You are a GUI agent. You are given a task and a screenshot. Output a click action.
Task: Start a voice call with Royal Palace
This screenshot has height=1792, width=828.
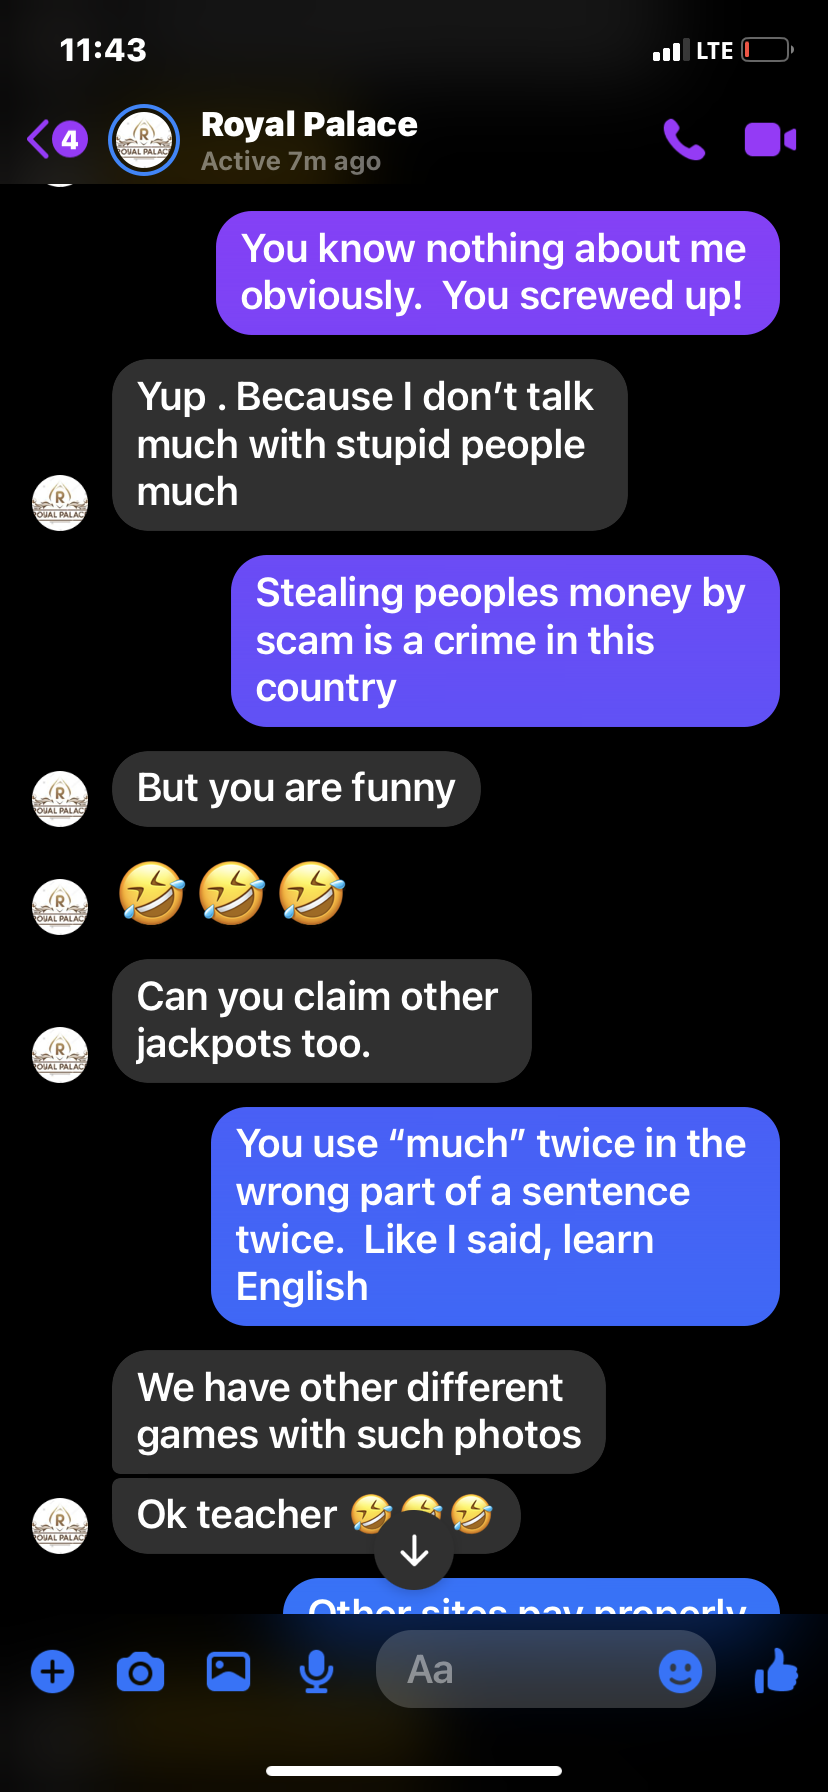684,140
